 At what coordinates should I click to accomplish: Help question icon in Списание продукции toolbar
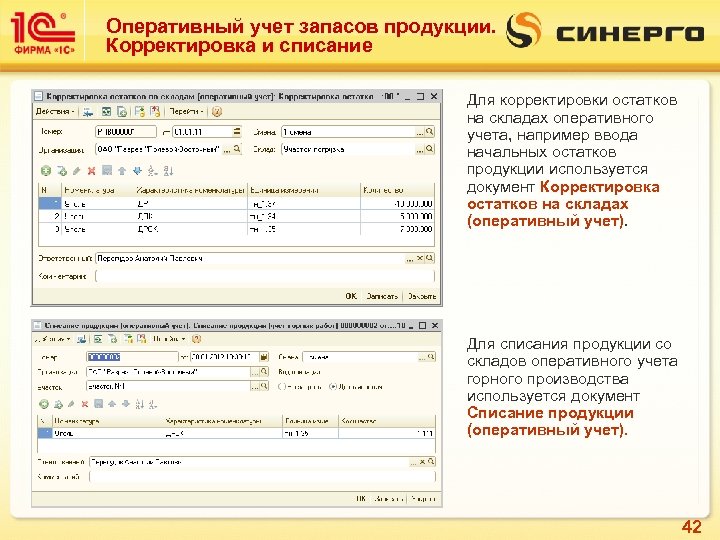click(196, 339)
